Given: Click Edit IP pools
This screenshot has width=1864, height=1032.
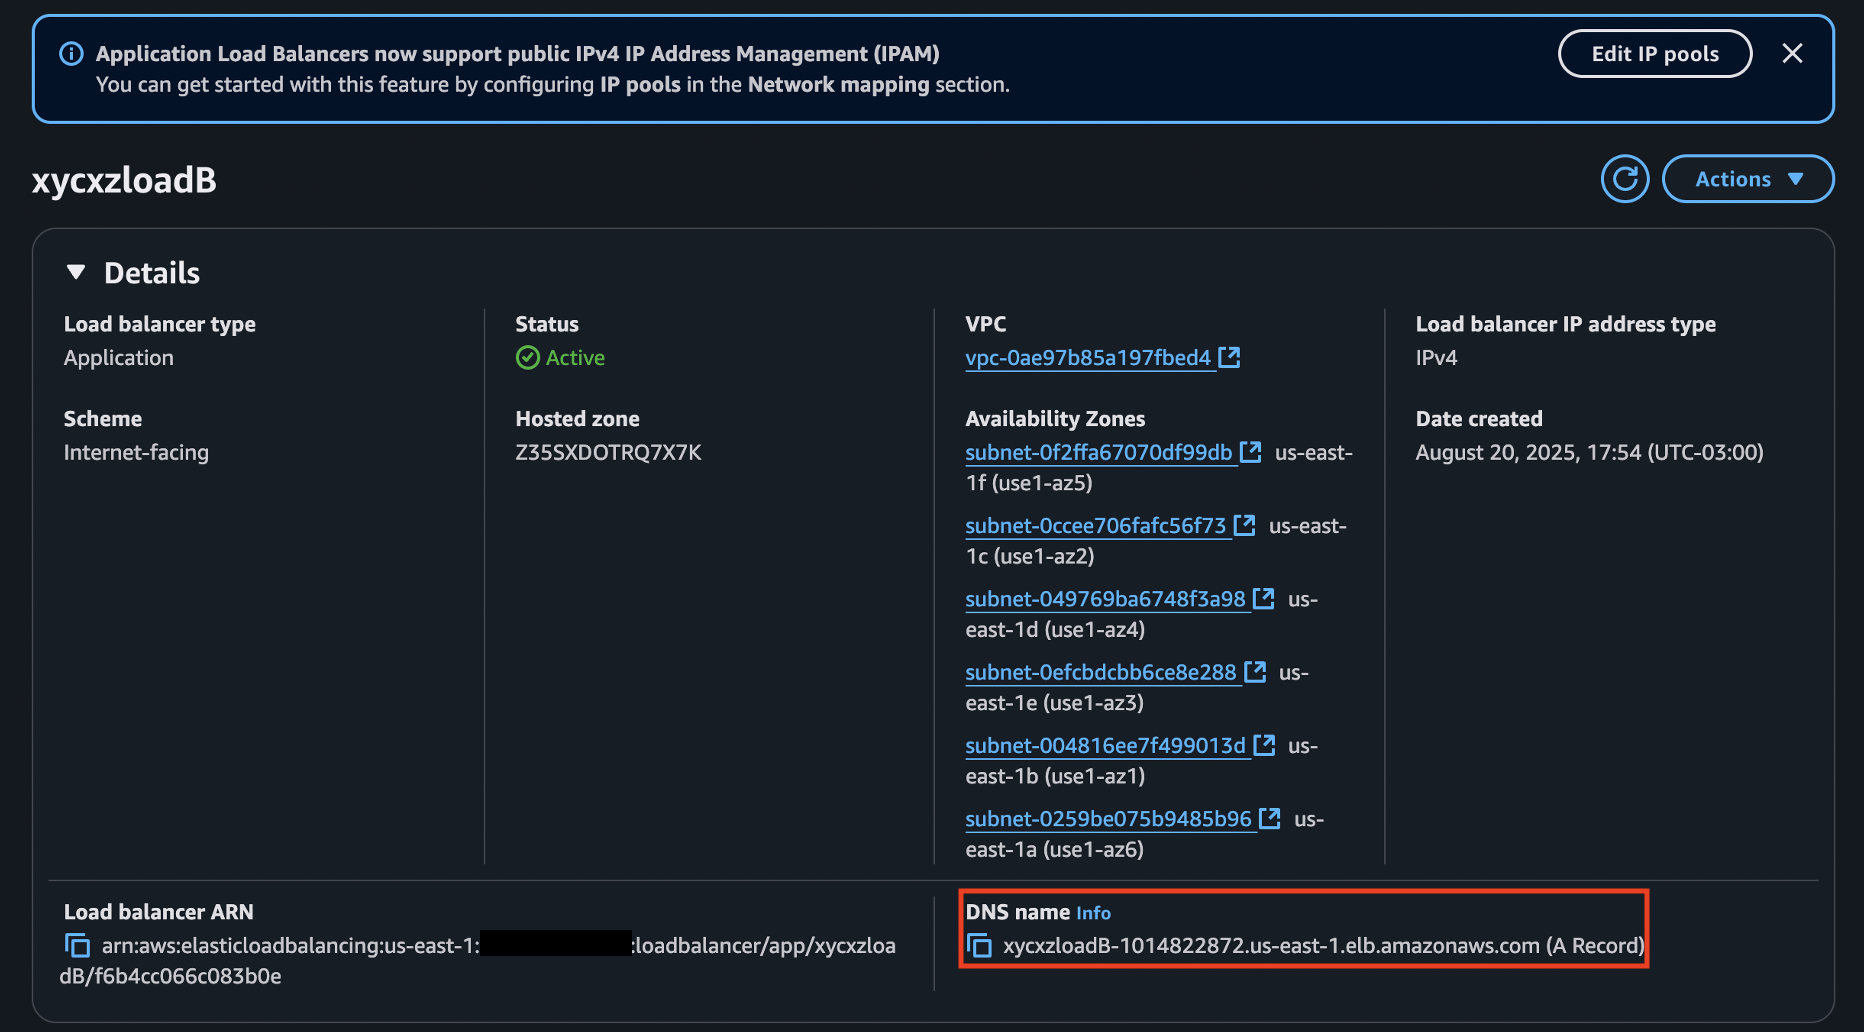Looking at the screenshot, I should point(1654,53).
